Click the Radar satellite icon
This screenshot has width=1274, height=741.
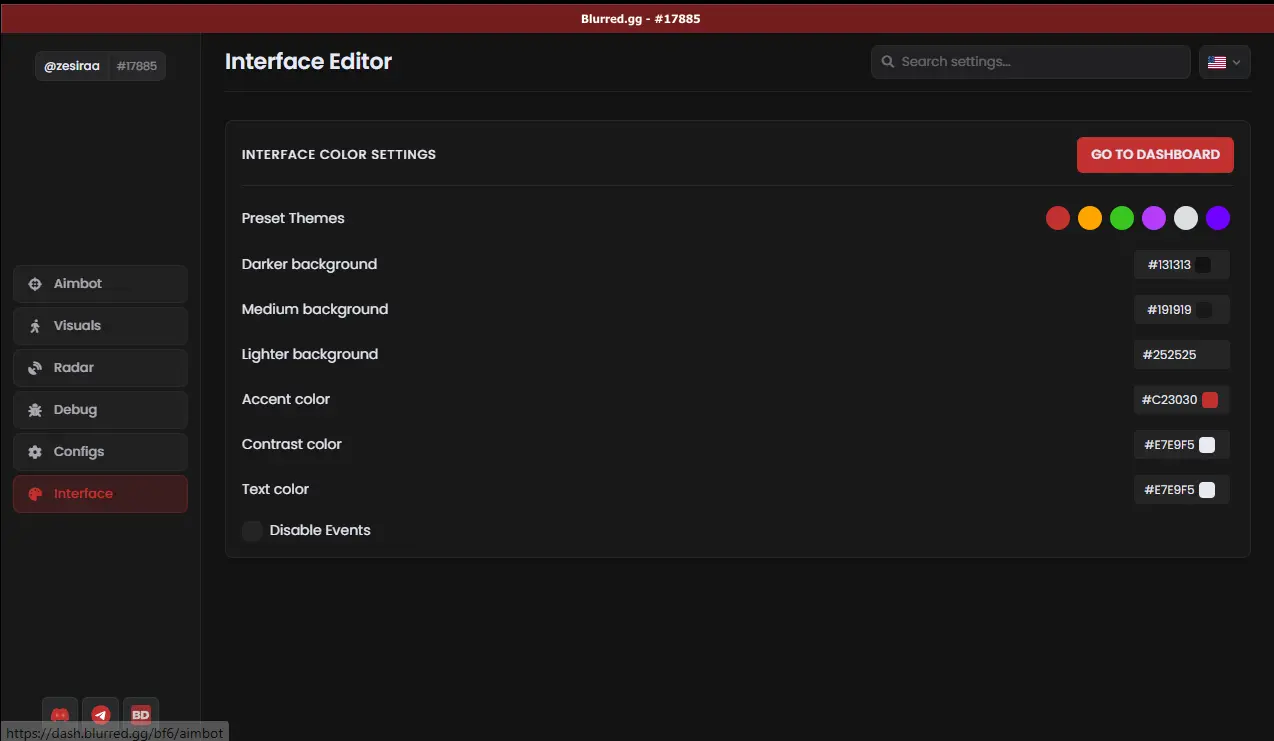pos(35,368)
